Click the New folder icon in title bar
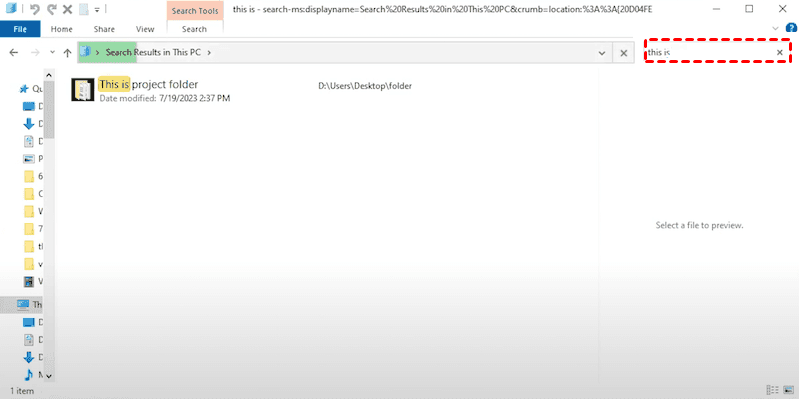Viewport: 799px width, 399px height. [84, 9]
